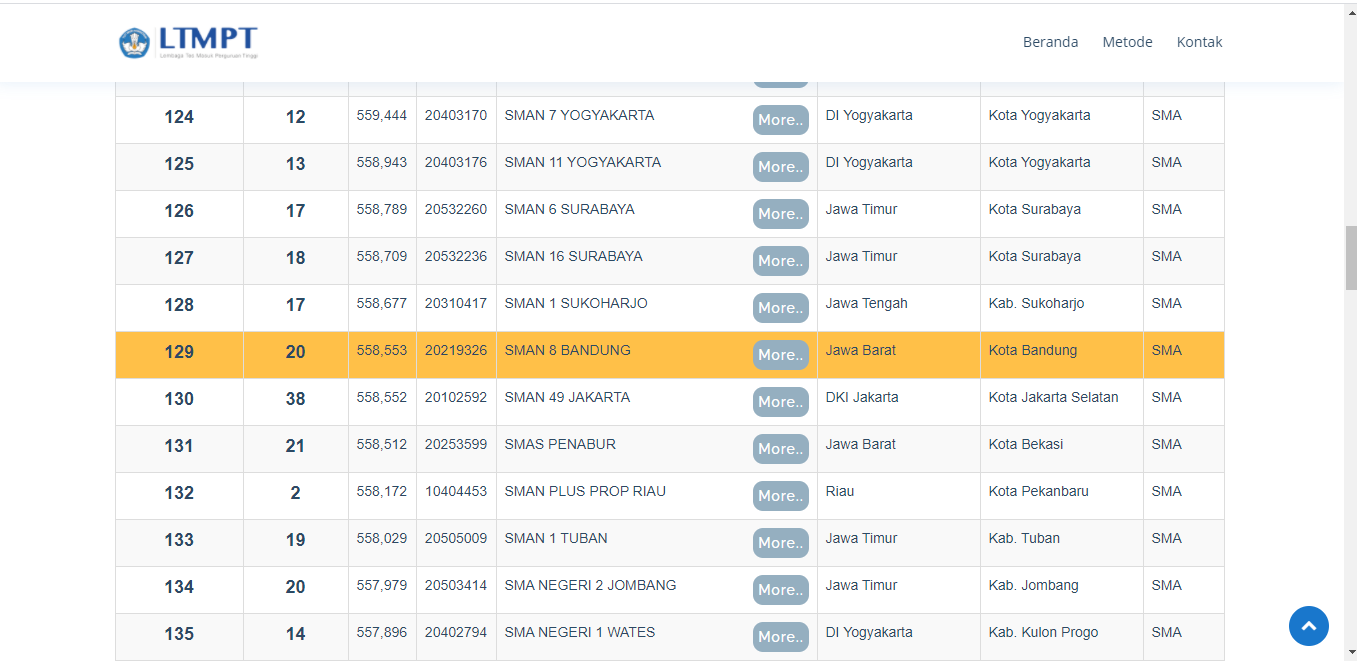Image resolution: width=1357 pixels, height=661 pixels.
Task: Open the Metode menu item
Action: 1127,42
